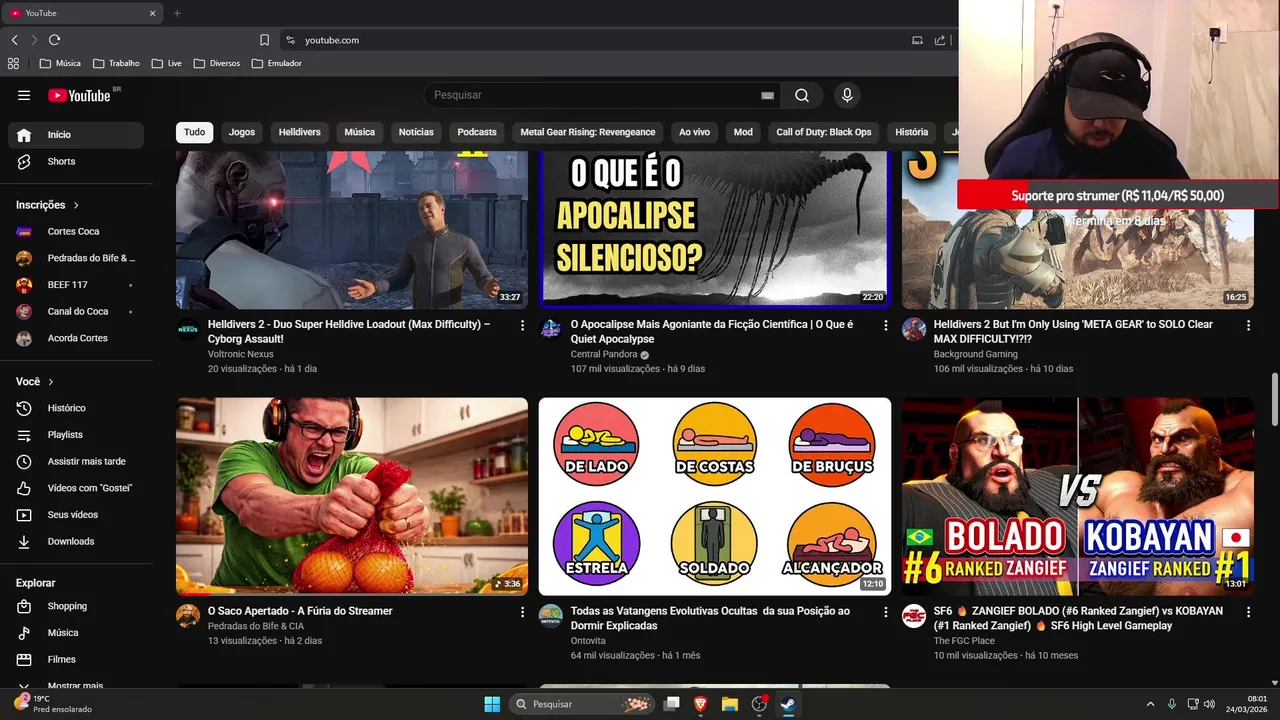Image resolution: width=1280 pixels, height=720 pixels.
Task: Bookmark this page icon
Action: coord(264,40)
